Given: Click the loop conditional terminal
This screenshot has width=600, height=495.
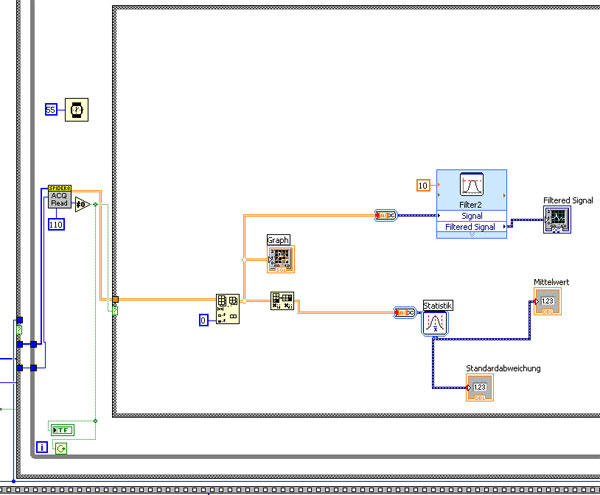Looking at the screenshot, I should coord(61,448).
